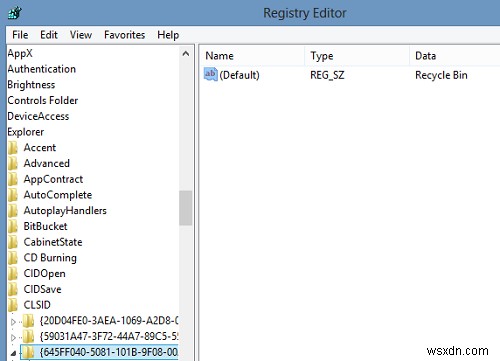Select the {20D04FE0-3AEA-1069-A2D8 key label
Image resolution: width=500 pixels, height=361 pixels.
pos(109,321)
